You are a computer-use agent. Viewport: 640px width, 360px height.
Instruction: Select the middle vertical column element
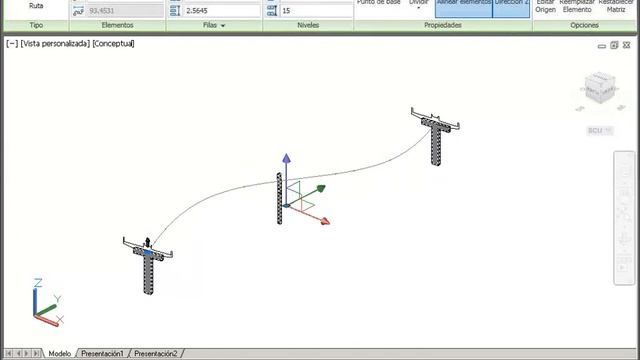tap(280, 198)
